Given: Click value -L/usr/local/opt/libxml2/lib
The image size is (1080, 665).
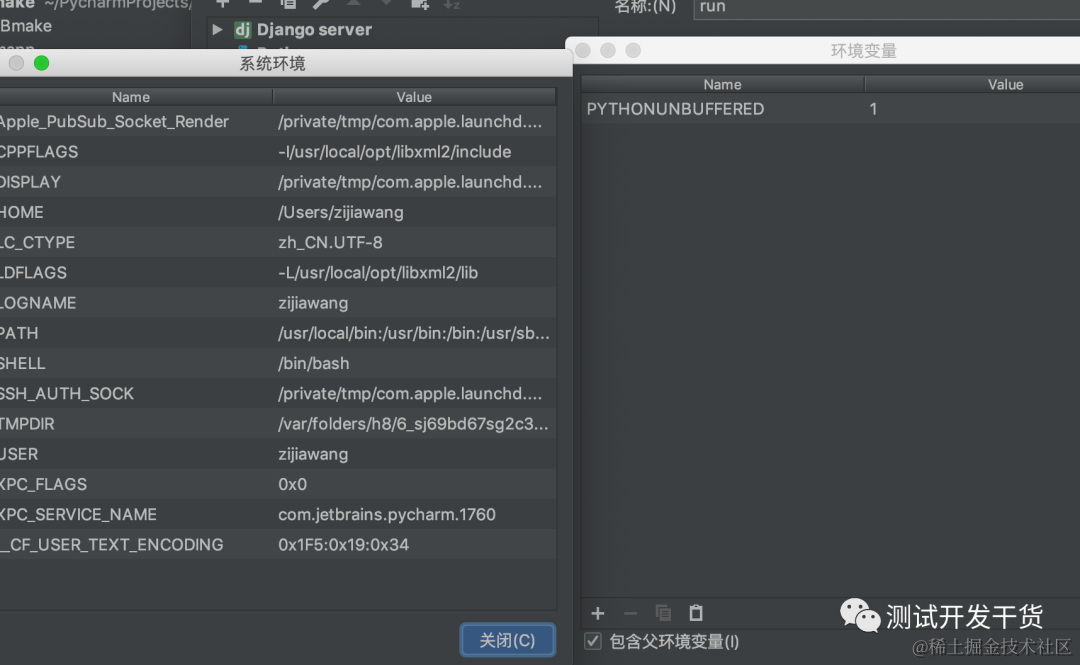Looking at the screenshot, I should (x=377, y=273).
